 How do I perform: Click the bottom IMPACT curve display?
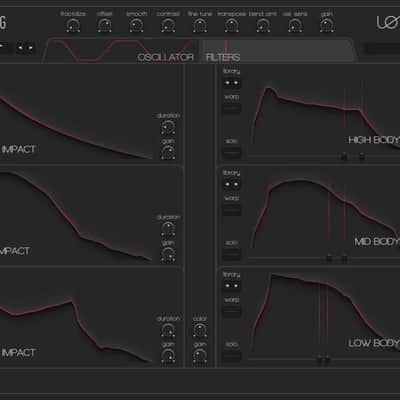[x=76, y=330]
